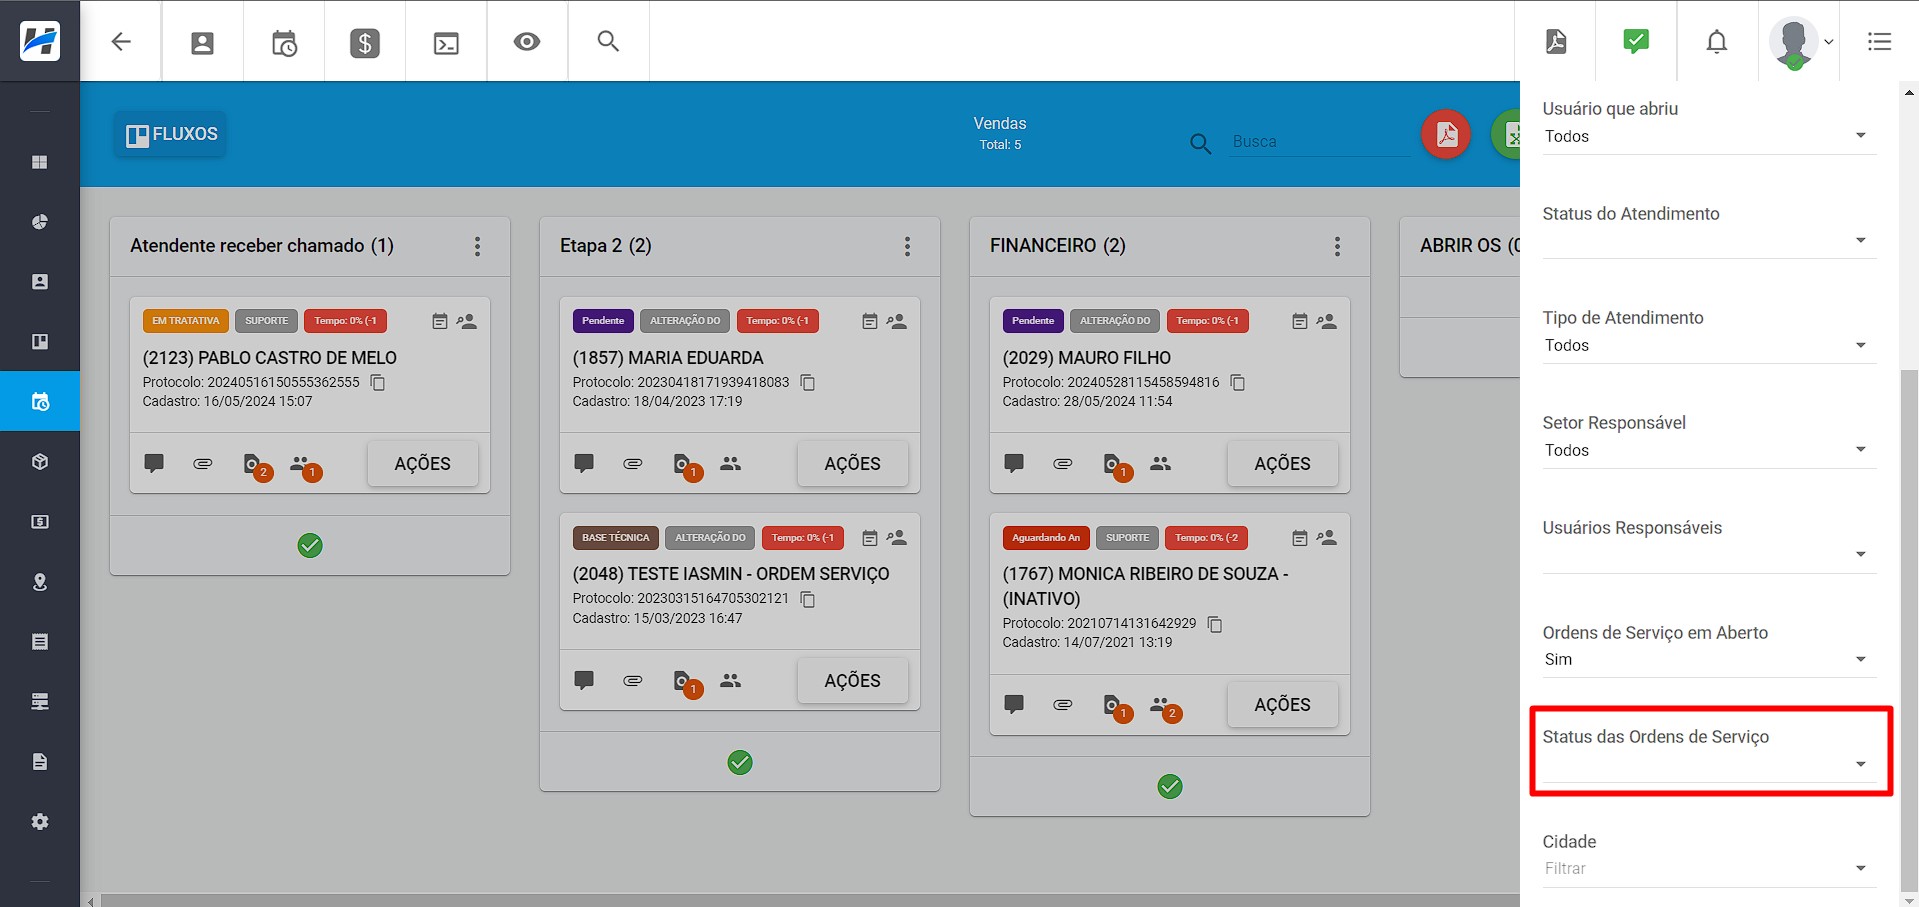1919x907 pixels.
Task: Open the calendar clock toolbar icon
Action: [x=284, y=42]
